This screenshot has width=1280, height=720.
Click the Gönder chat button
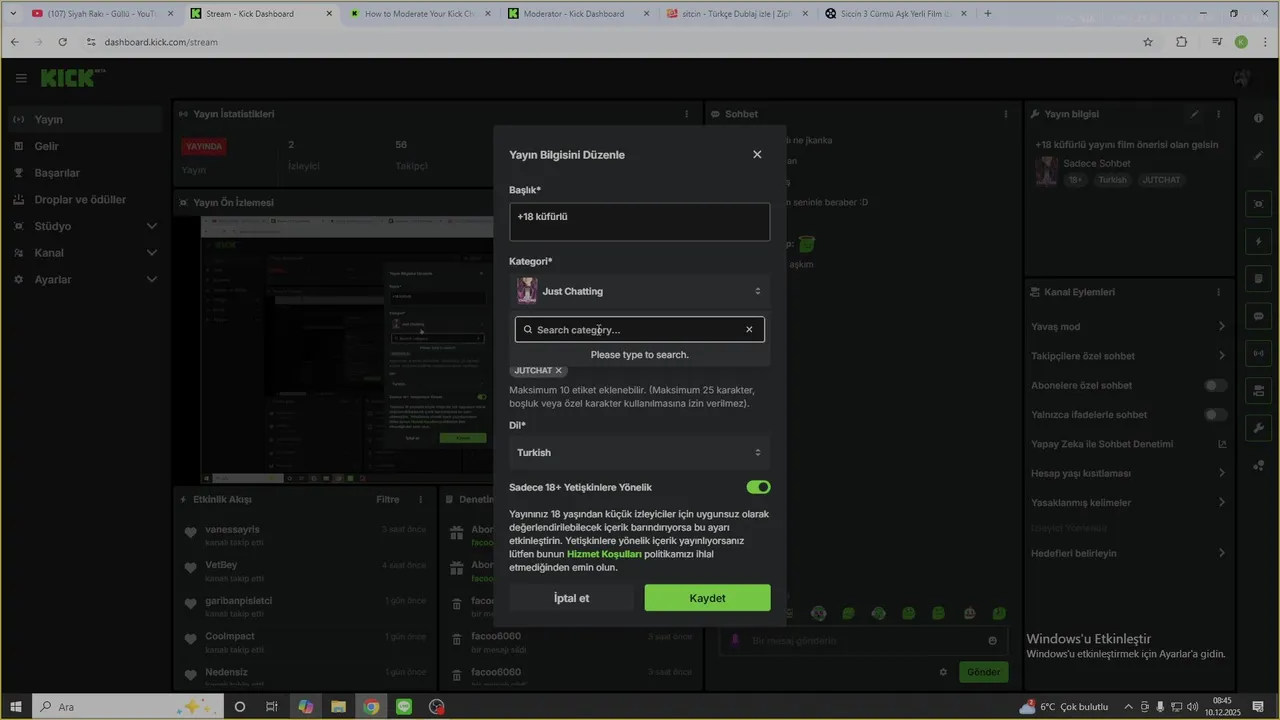[x=983, y=672]
